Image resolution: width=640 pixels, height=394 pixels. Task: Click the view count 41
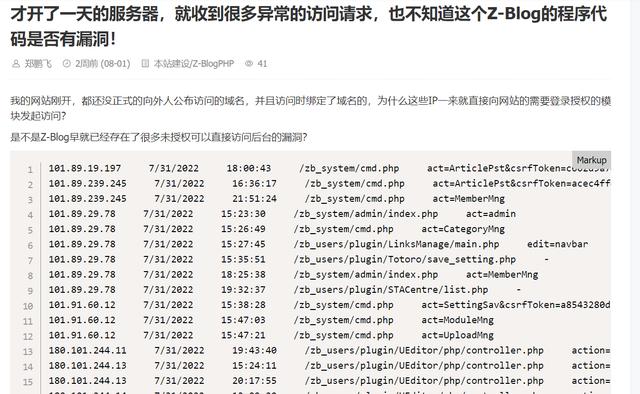(262, 64)
